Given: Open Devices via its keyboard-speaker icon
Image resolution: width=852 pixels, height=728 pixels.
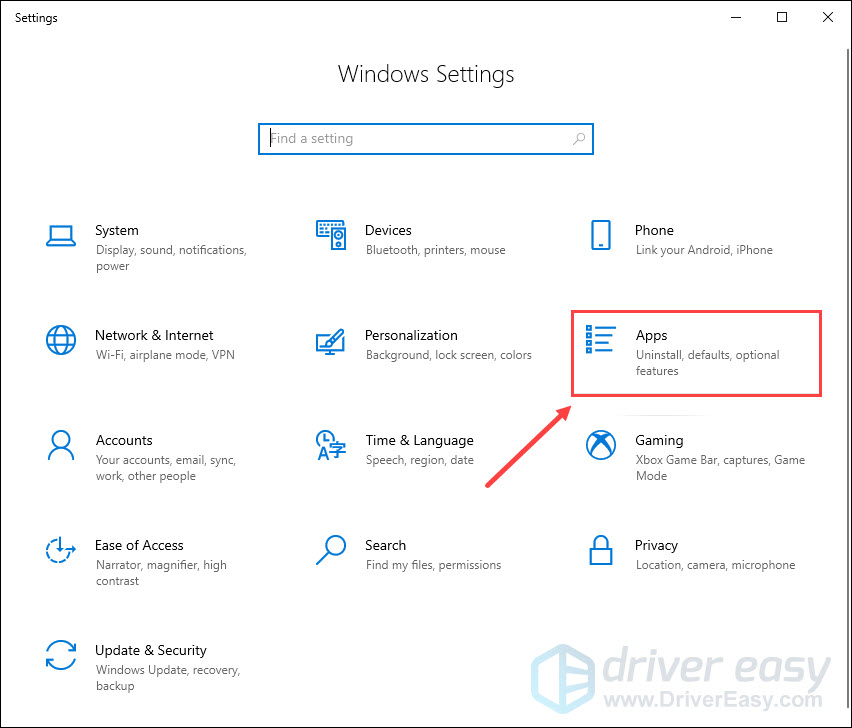Looking at the screenshot, I should tap(331, 236).
